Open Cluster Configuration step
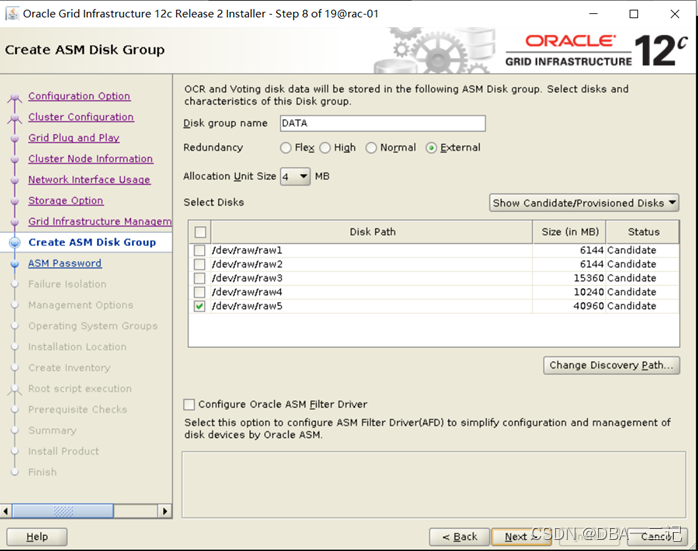This screenshot has height=551, width=698. click(81, 117)
